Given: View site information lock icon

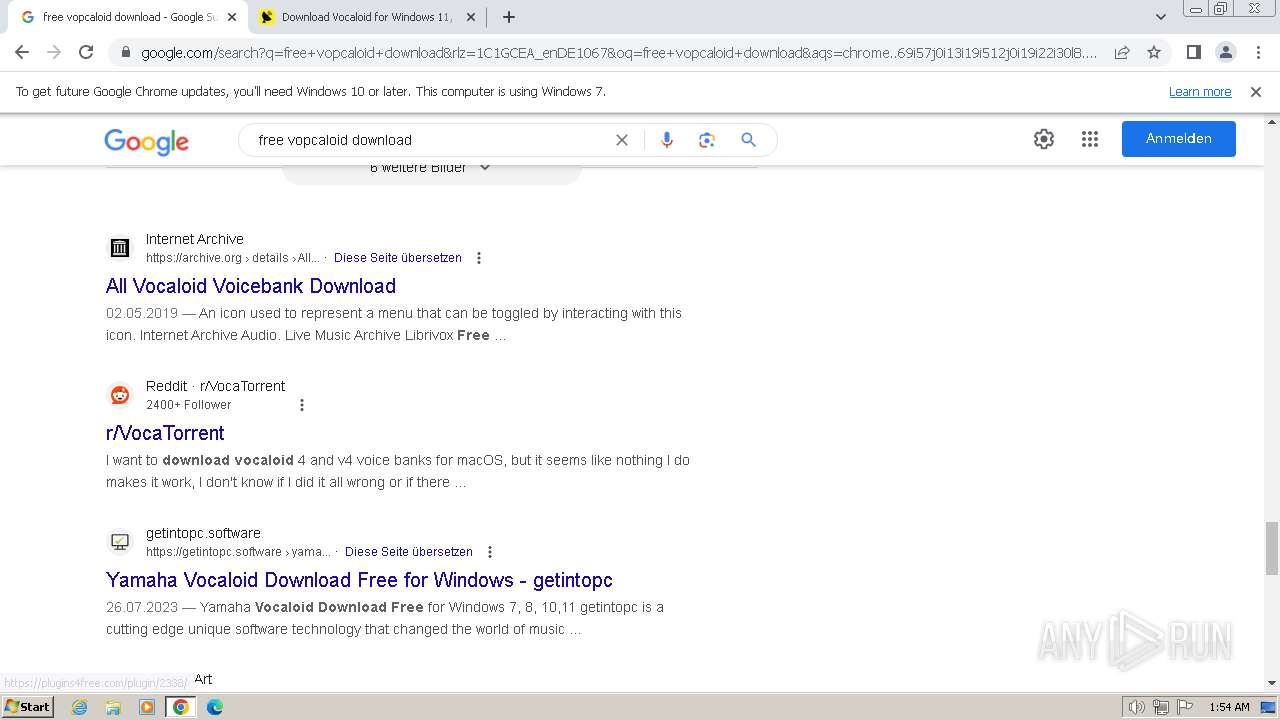Looking at the screenshot, I should [125, 52].
